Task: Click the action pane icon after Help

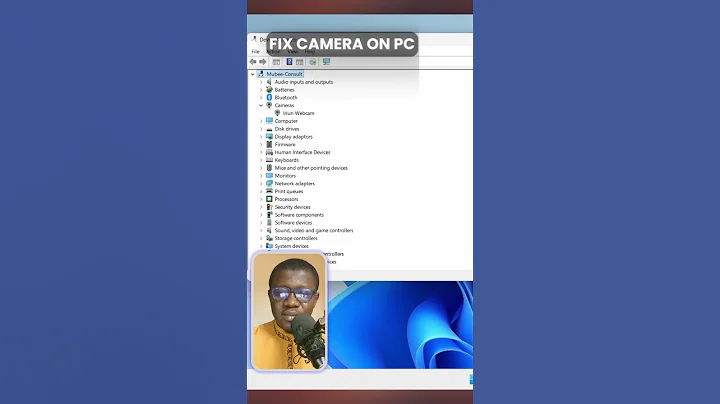Action: [299, 62]
